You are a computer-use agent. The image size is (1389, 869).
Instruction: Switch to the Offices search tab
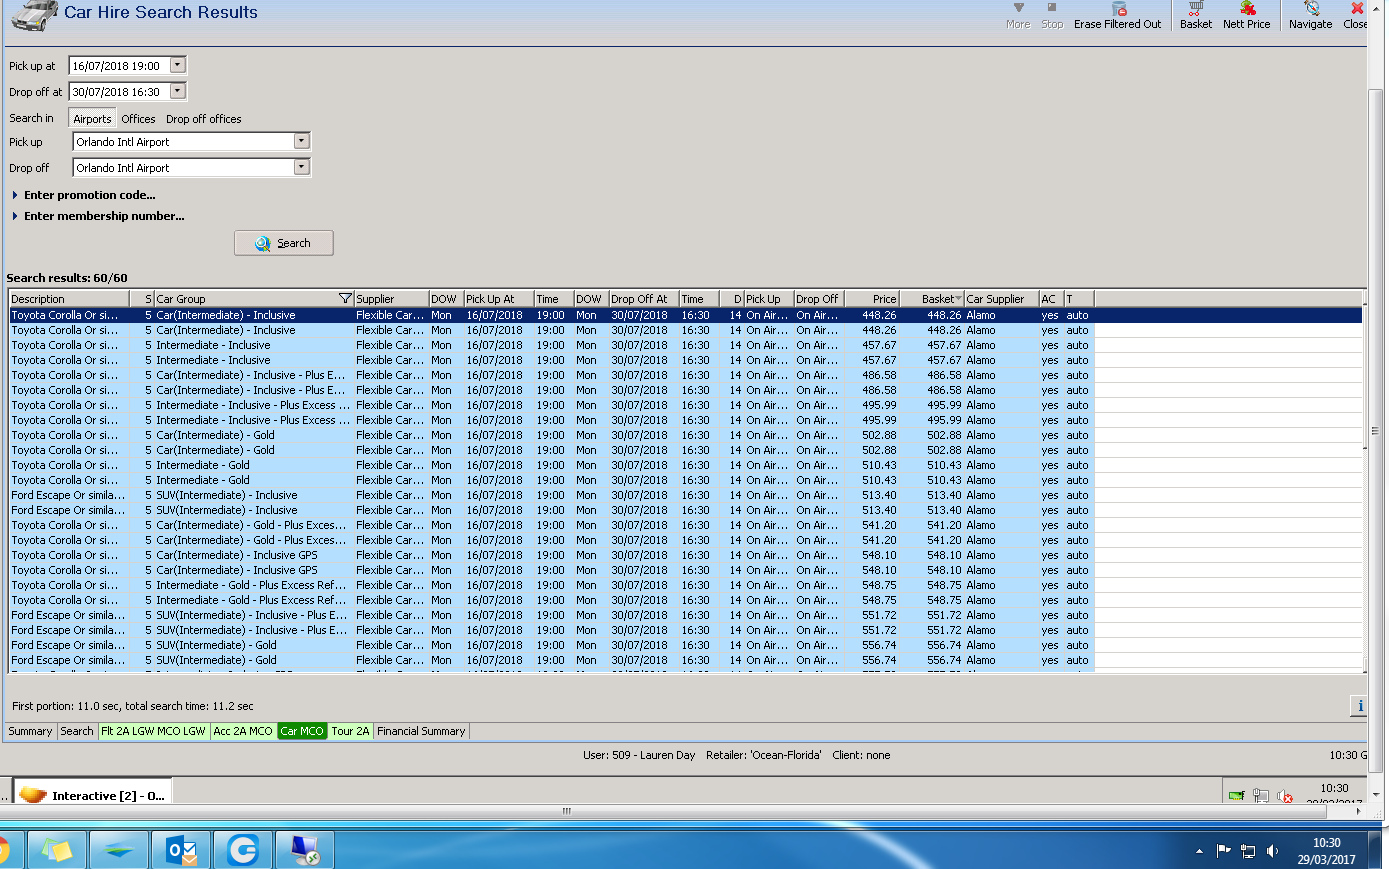click(x=138, y=119)
